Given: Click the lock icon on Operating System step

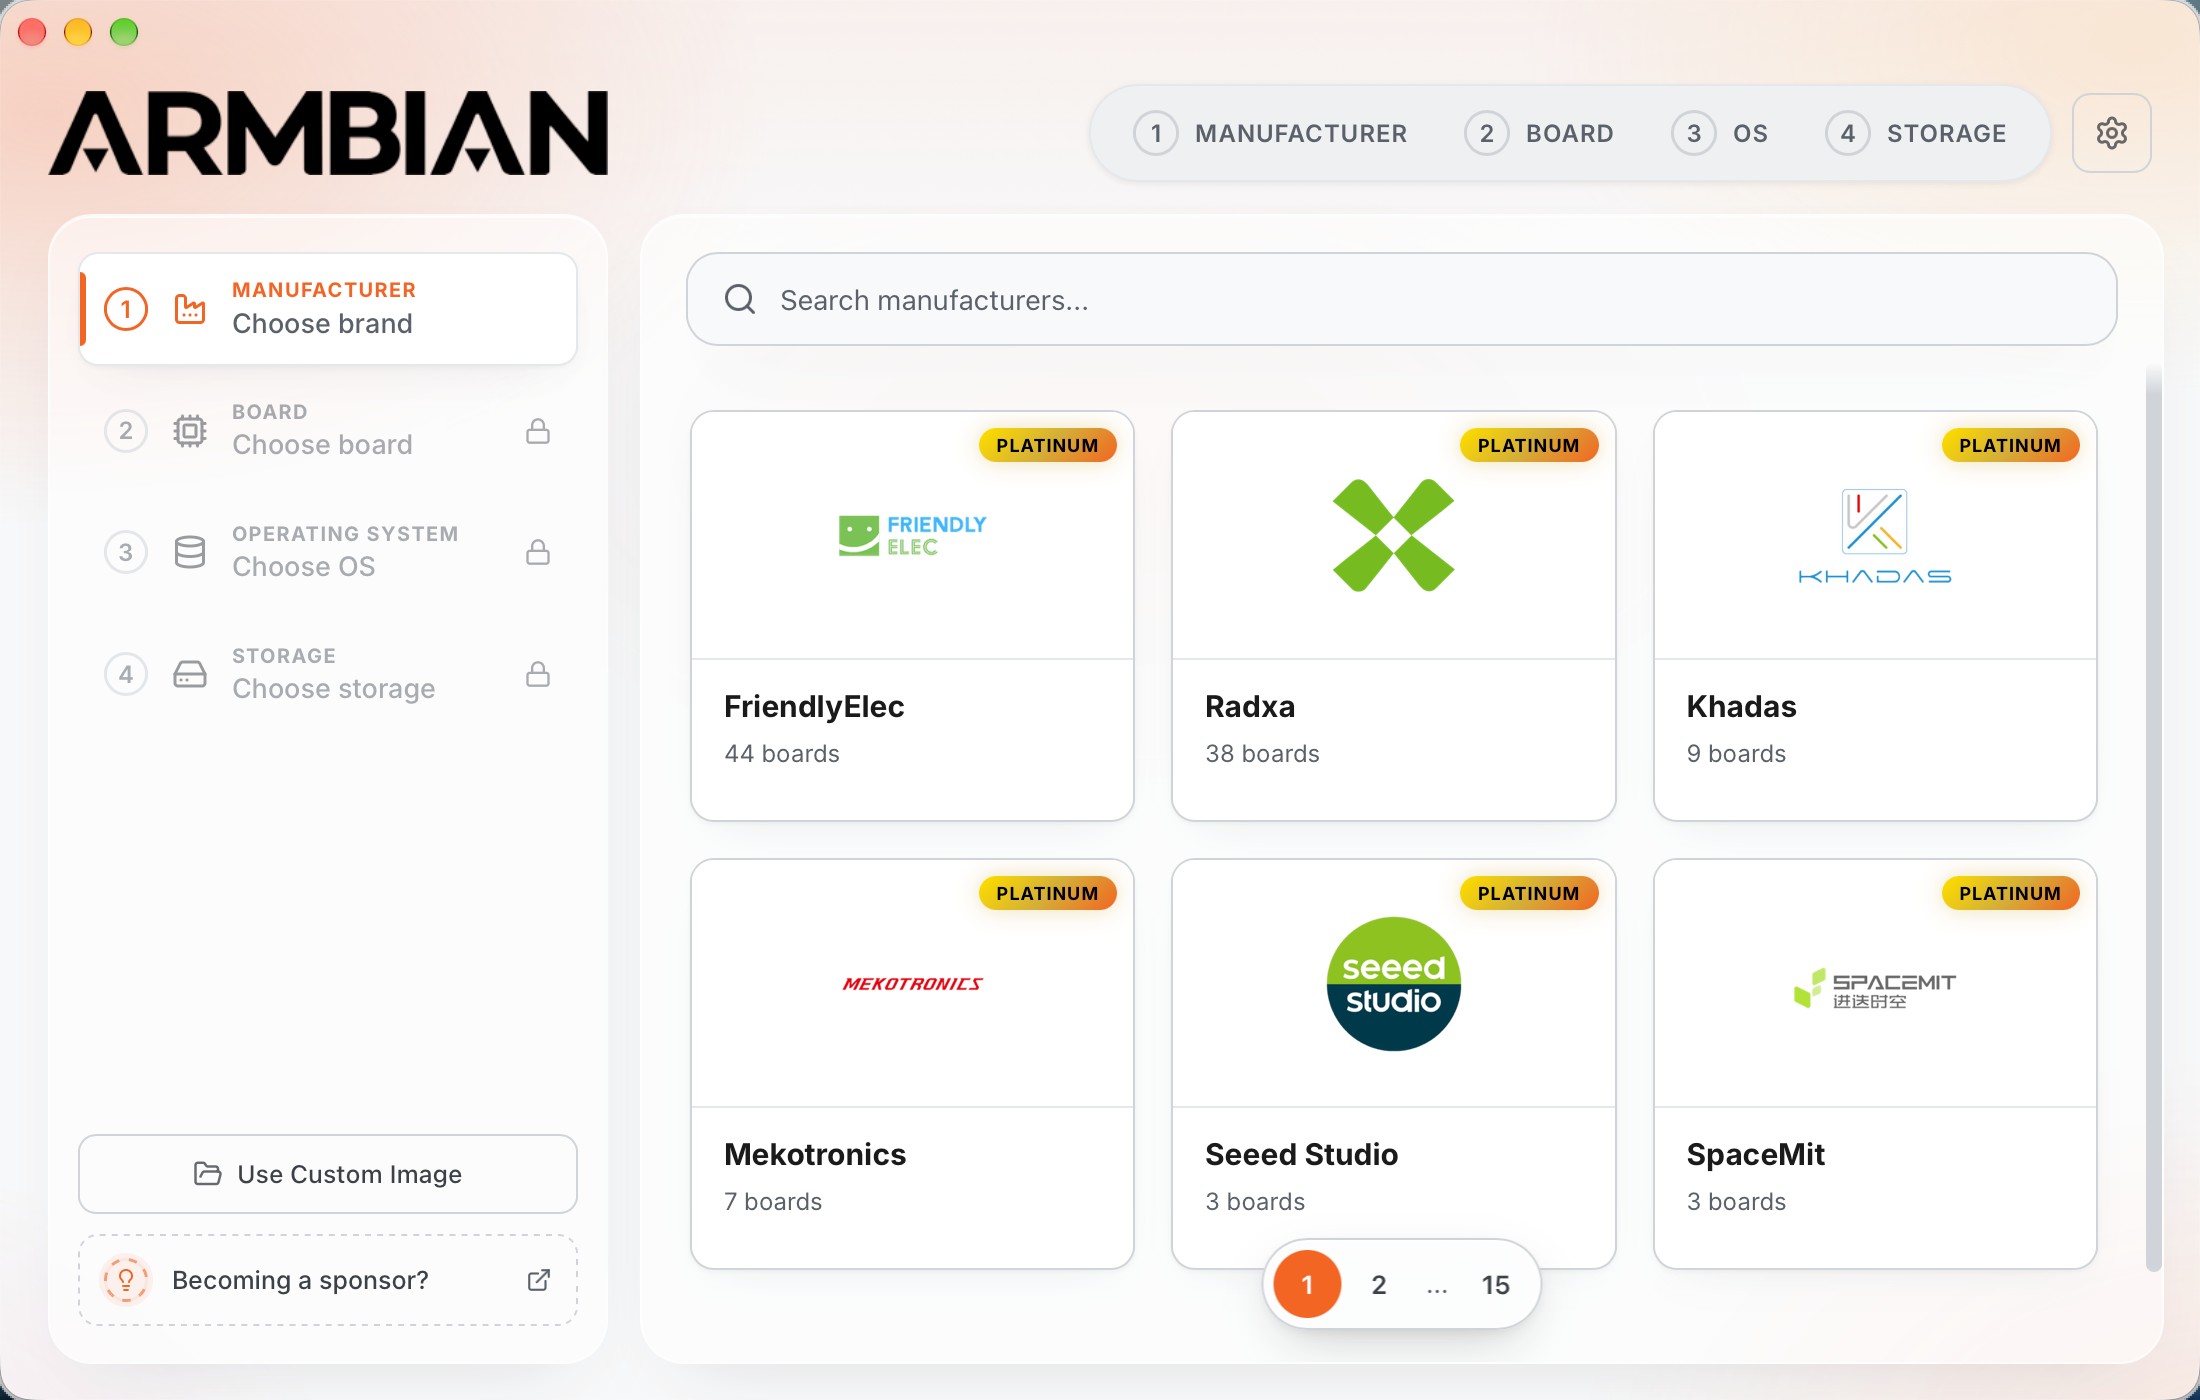Looking at the screenshot, I should click(538, 552).
